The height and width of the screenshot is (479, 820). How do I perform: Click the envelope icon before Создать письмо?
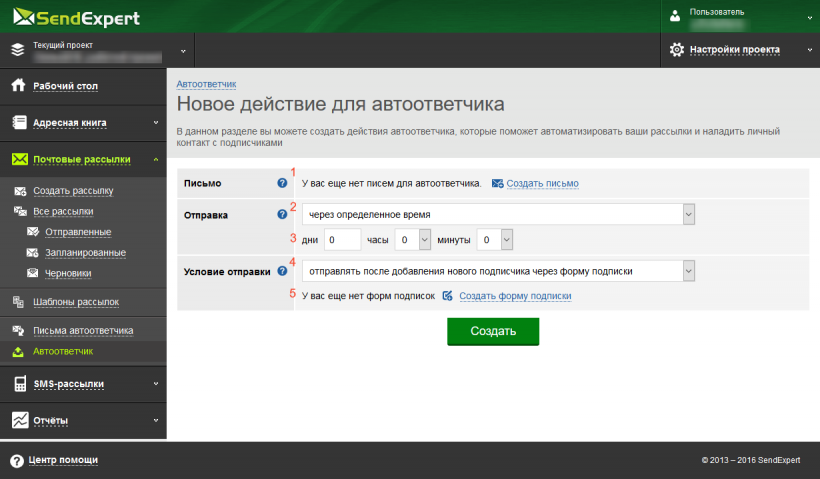[x=497, y=183]
